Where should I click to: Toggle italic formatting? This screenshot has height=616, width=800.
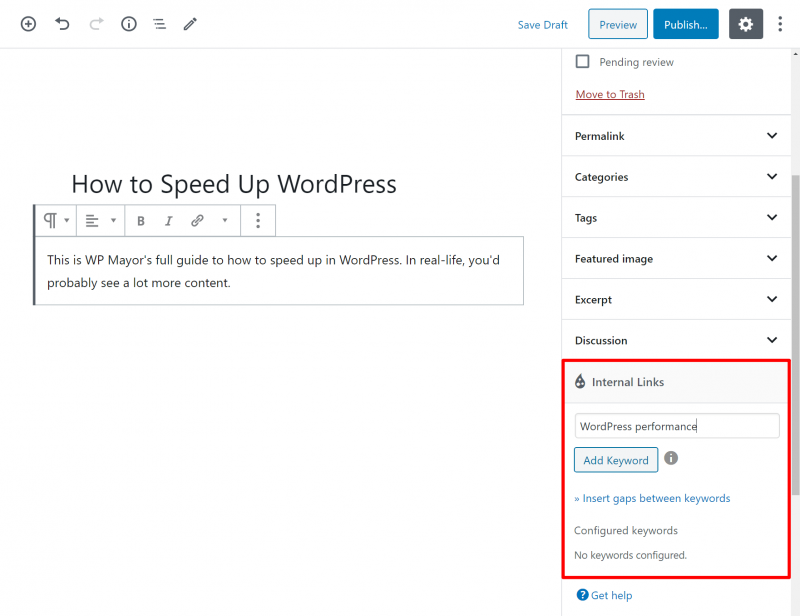pos(168,220)
